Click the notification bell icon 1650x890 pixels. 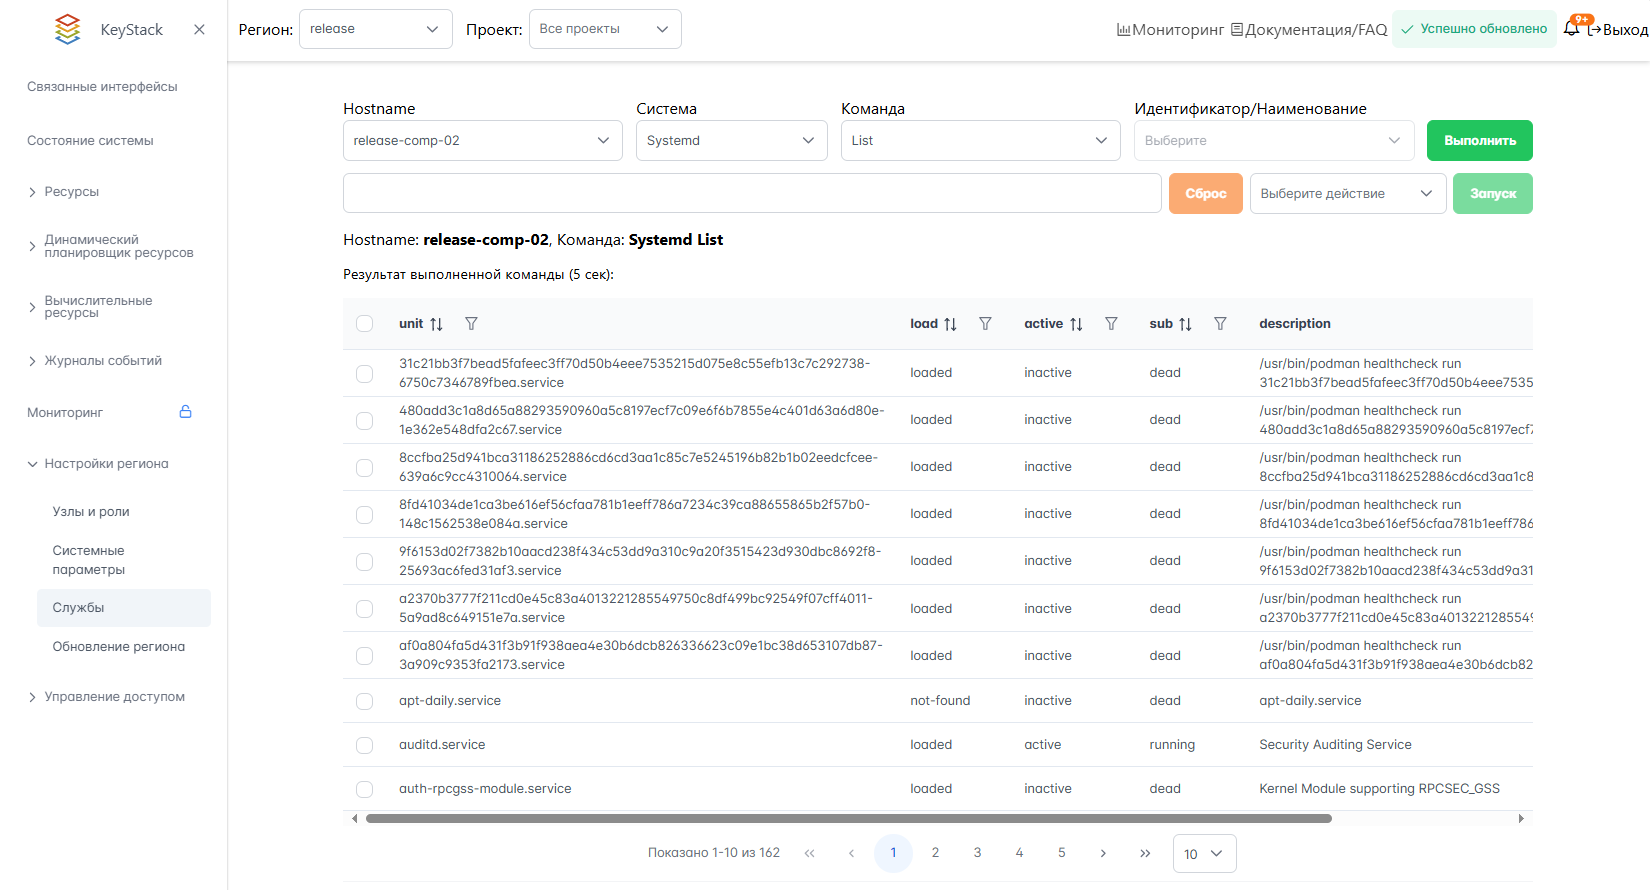click(x=1571, y=29)
